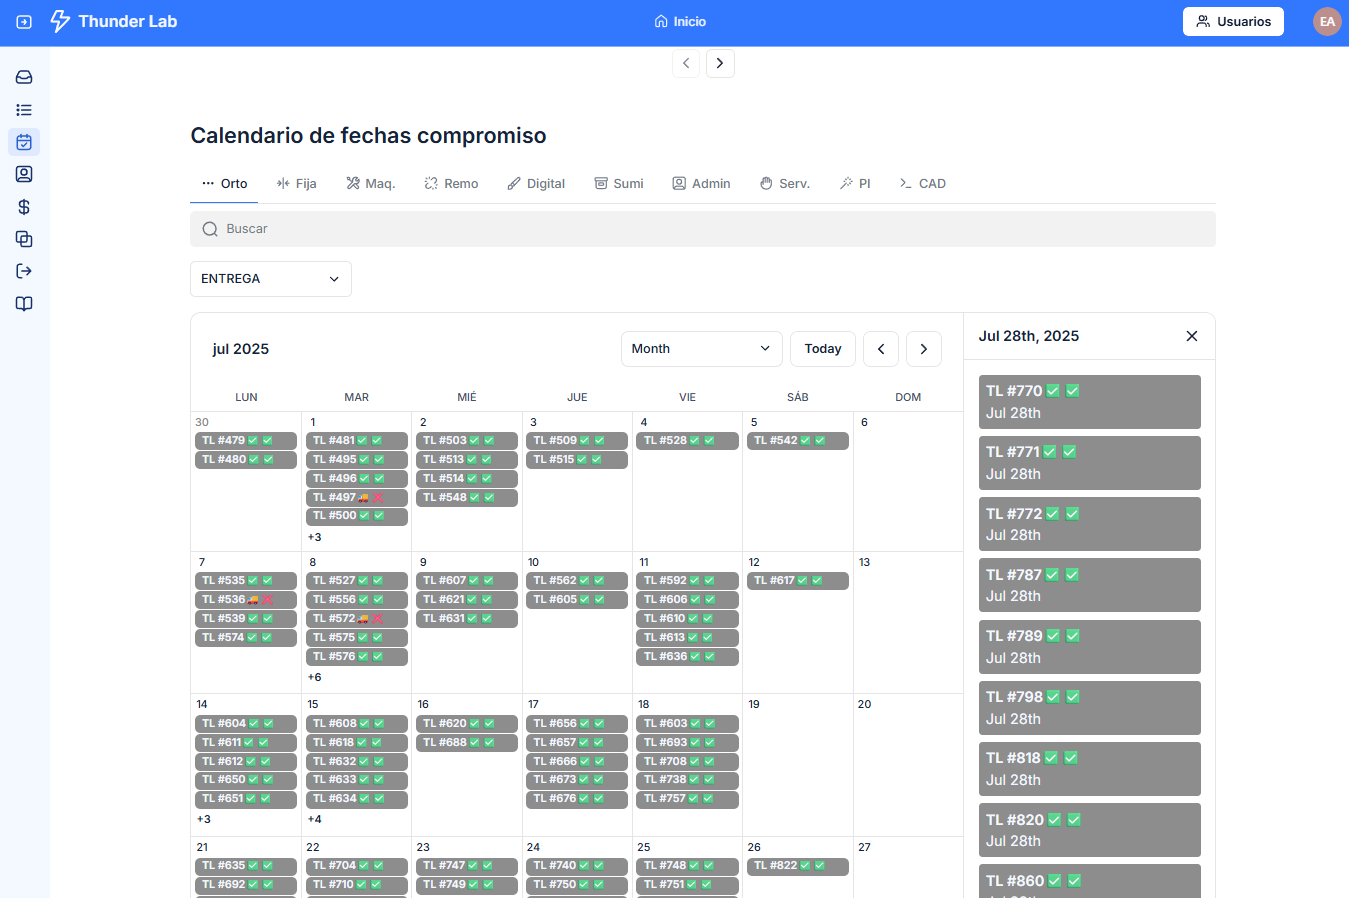Click the EA user avatar

point(1327,21)
